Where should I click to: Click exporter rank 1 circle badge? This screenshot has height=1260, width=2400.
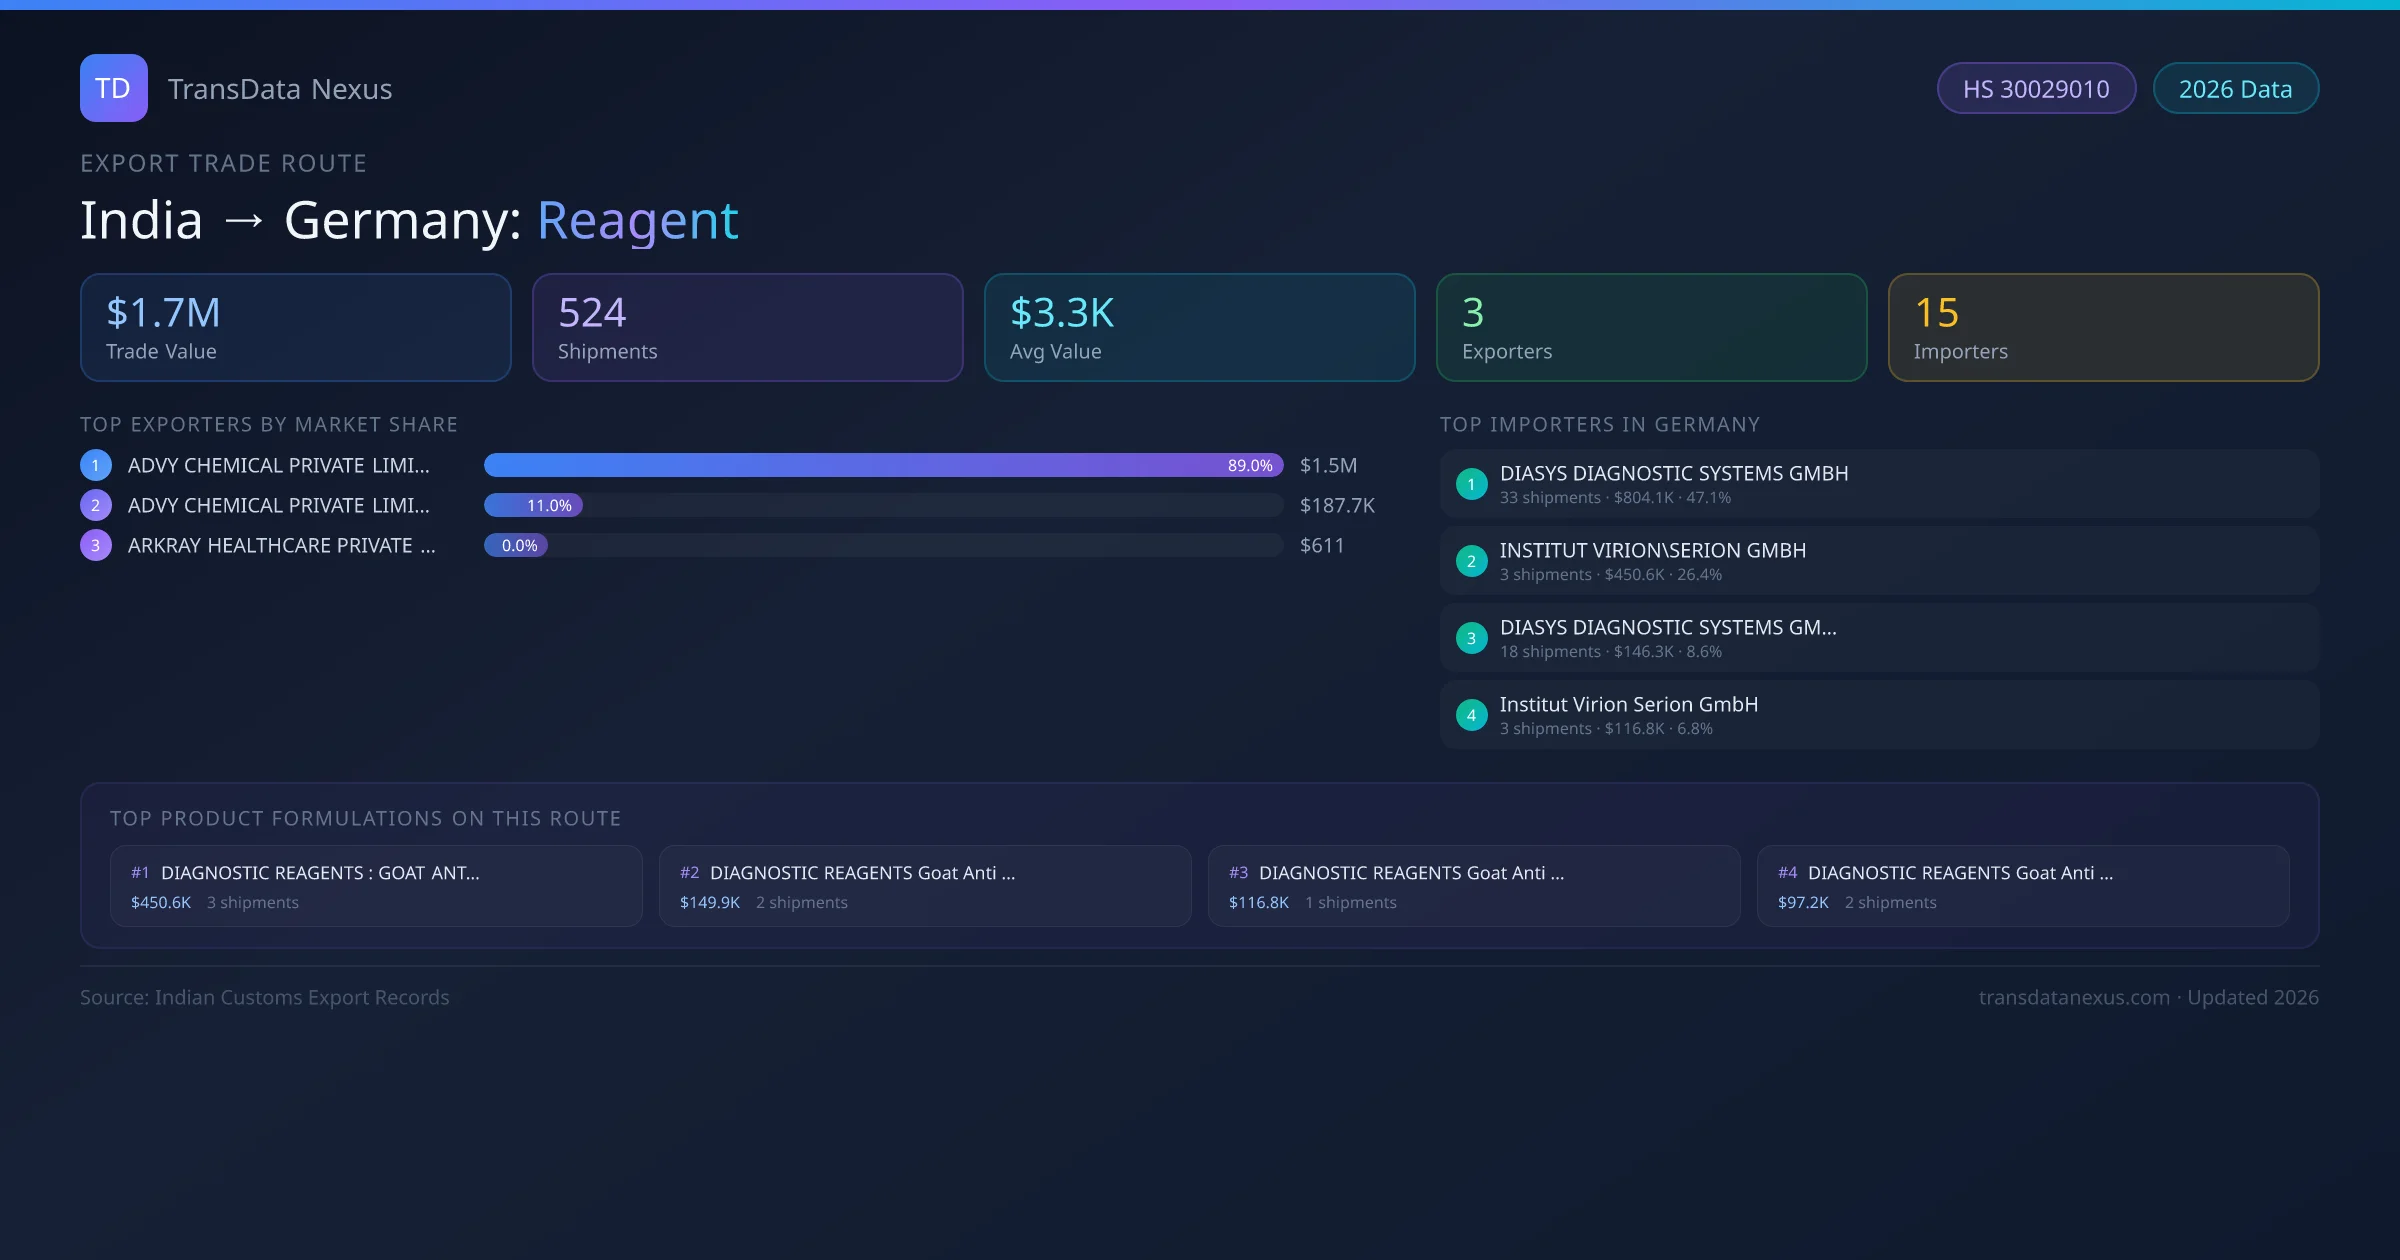point(96,465)
